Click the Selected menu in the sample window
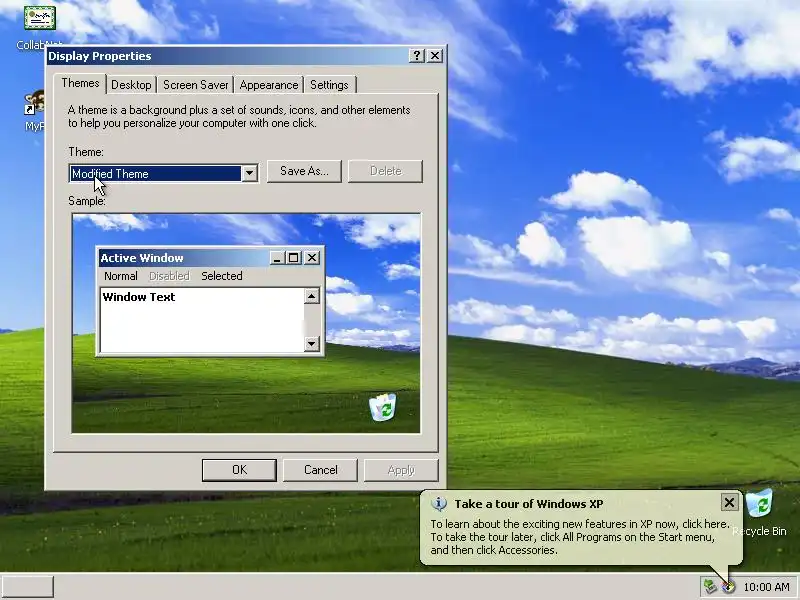Image resolution: width=800 pixels, height=600 pixels. [221, 276]
